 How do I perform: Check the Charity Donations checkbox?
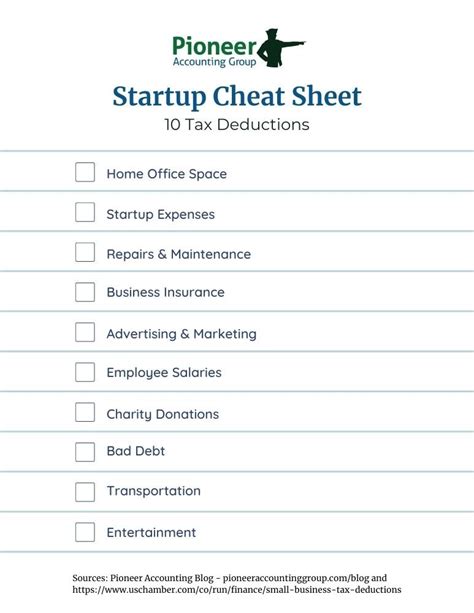click(x=85, y=412)
